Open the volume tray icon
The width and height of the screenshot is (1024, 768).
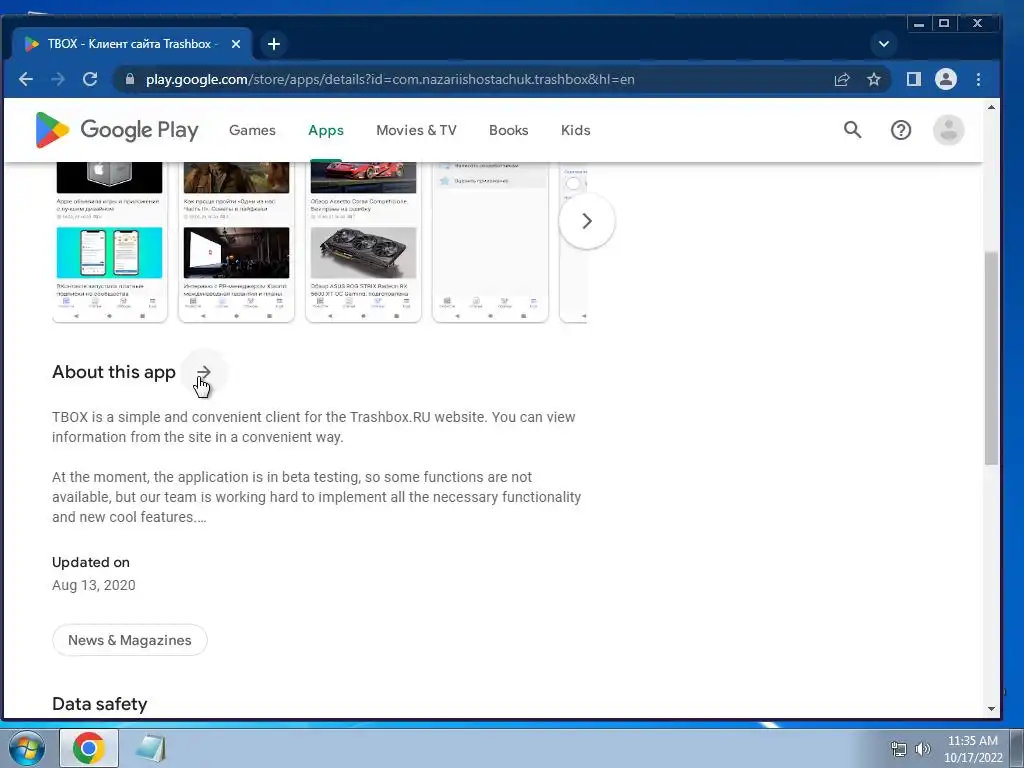click(922, 749)
